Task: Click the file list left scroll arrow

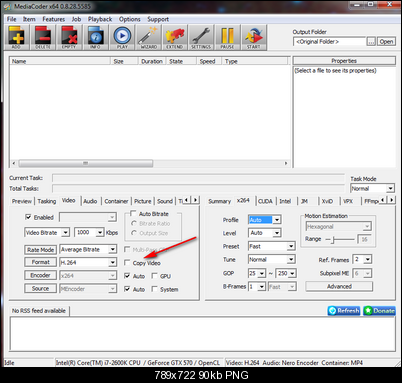Action: point(14,163)
